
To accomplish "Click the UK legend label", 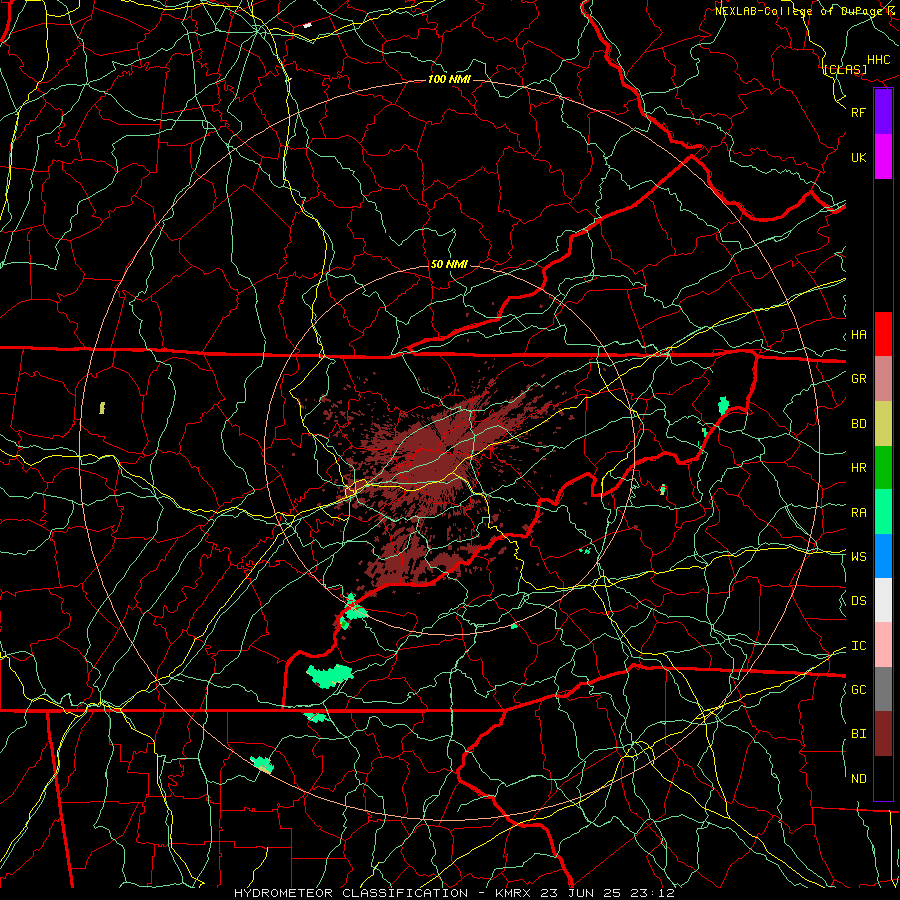I will [859, 157].
